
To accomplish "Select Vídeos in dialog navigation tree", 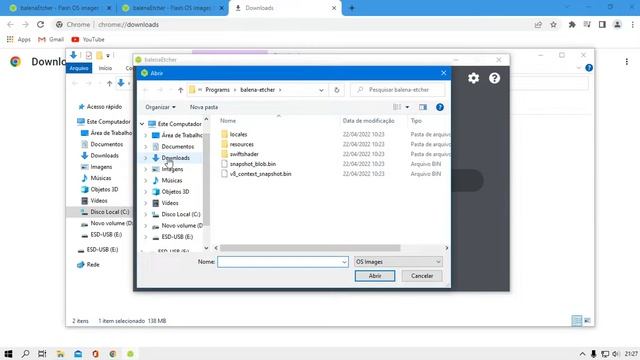I will coord(170,203).
